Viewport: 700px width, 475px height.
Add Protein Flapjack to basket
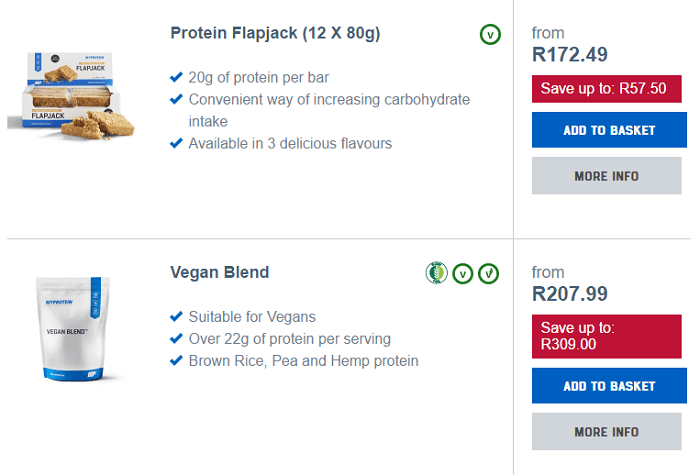coord(609,130)
